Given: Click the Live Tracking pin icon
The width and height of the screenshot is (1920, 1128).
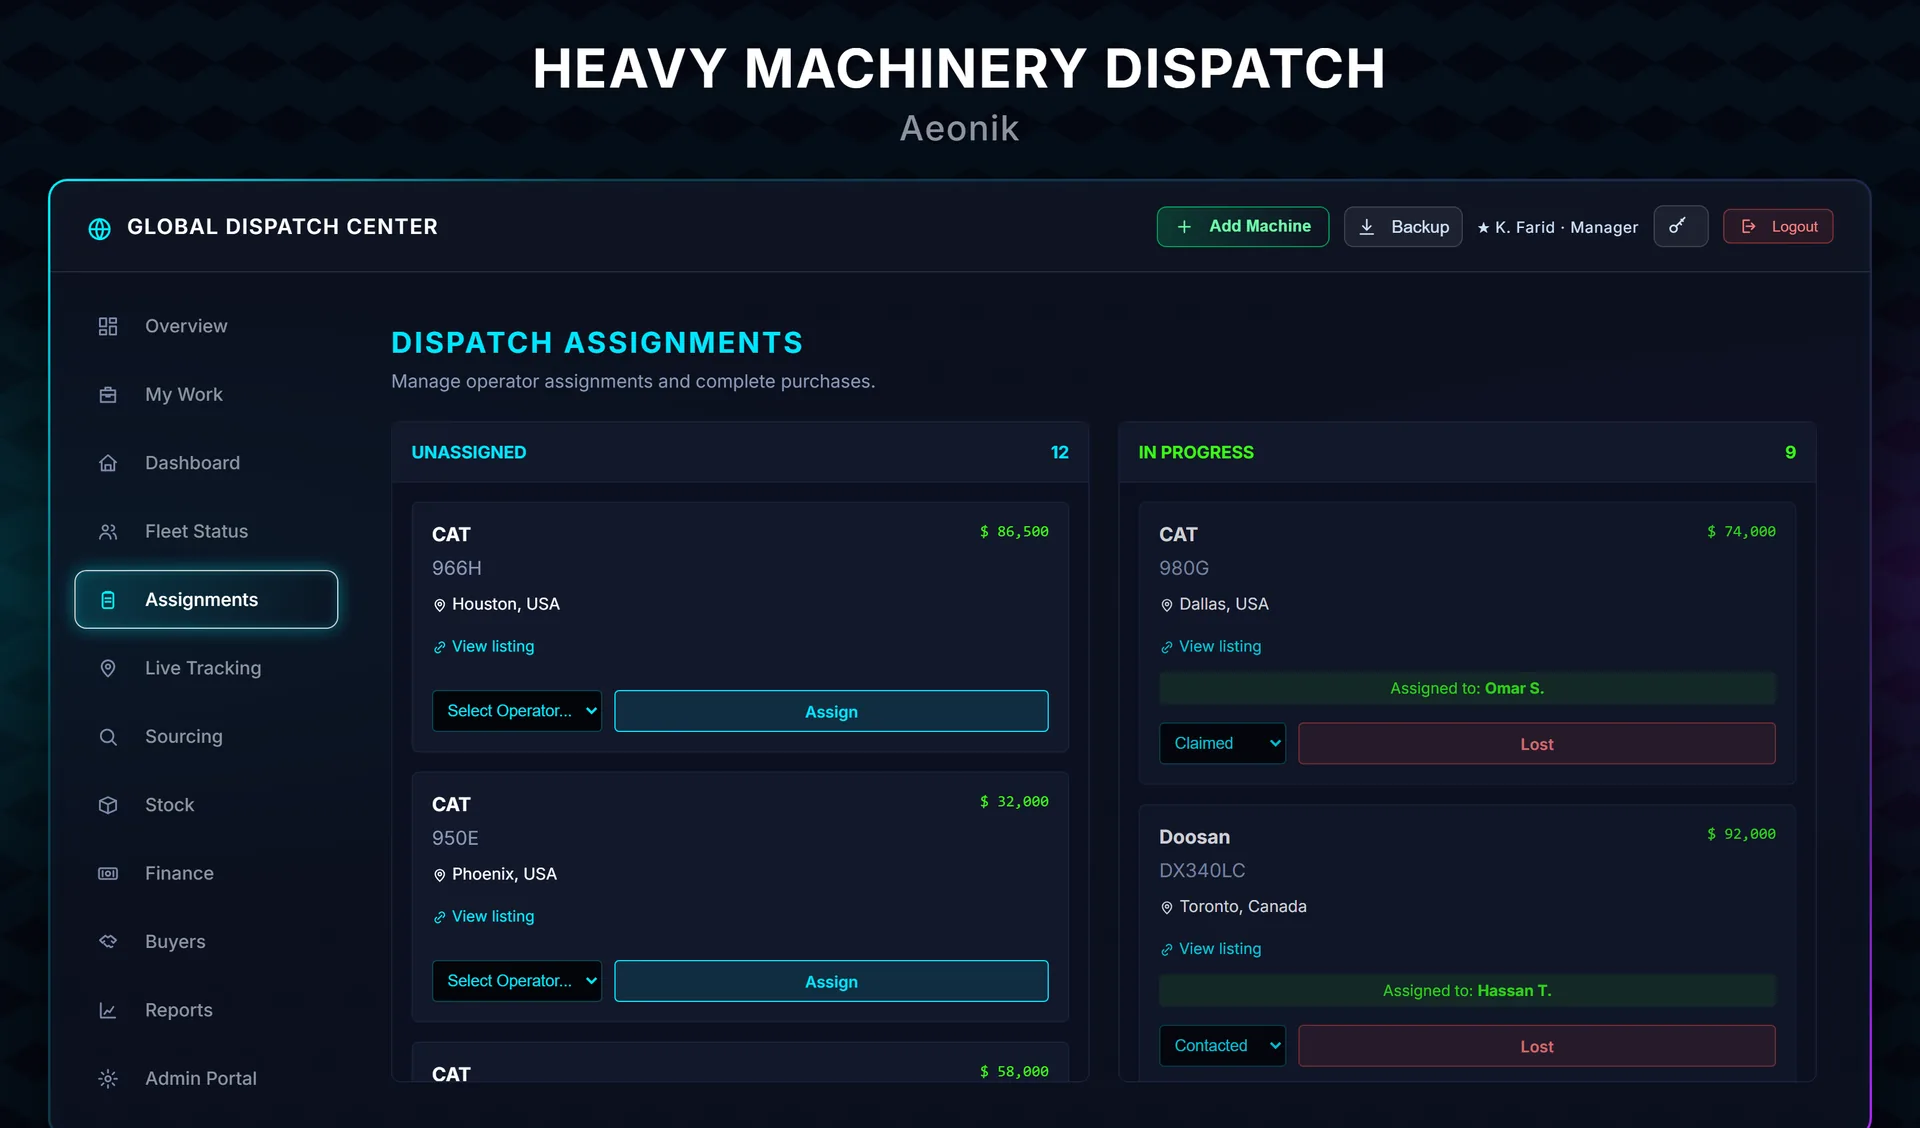Looking at the screenshot, I should click(108, 668).
